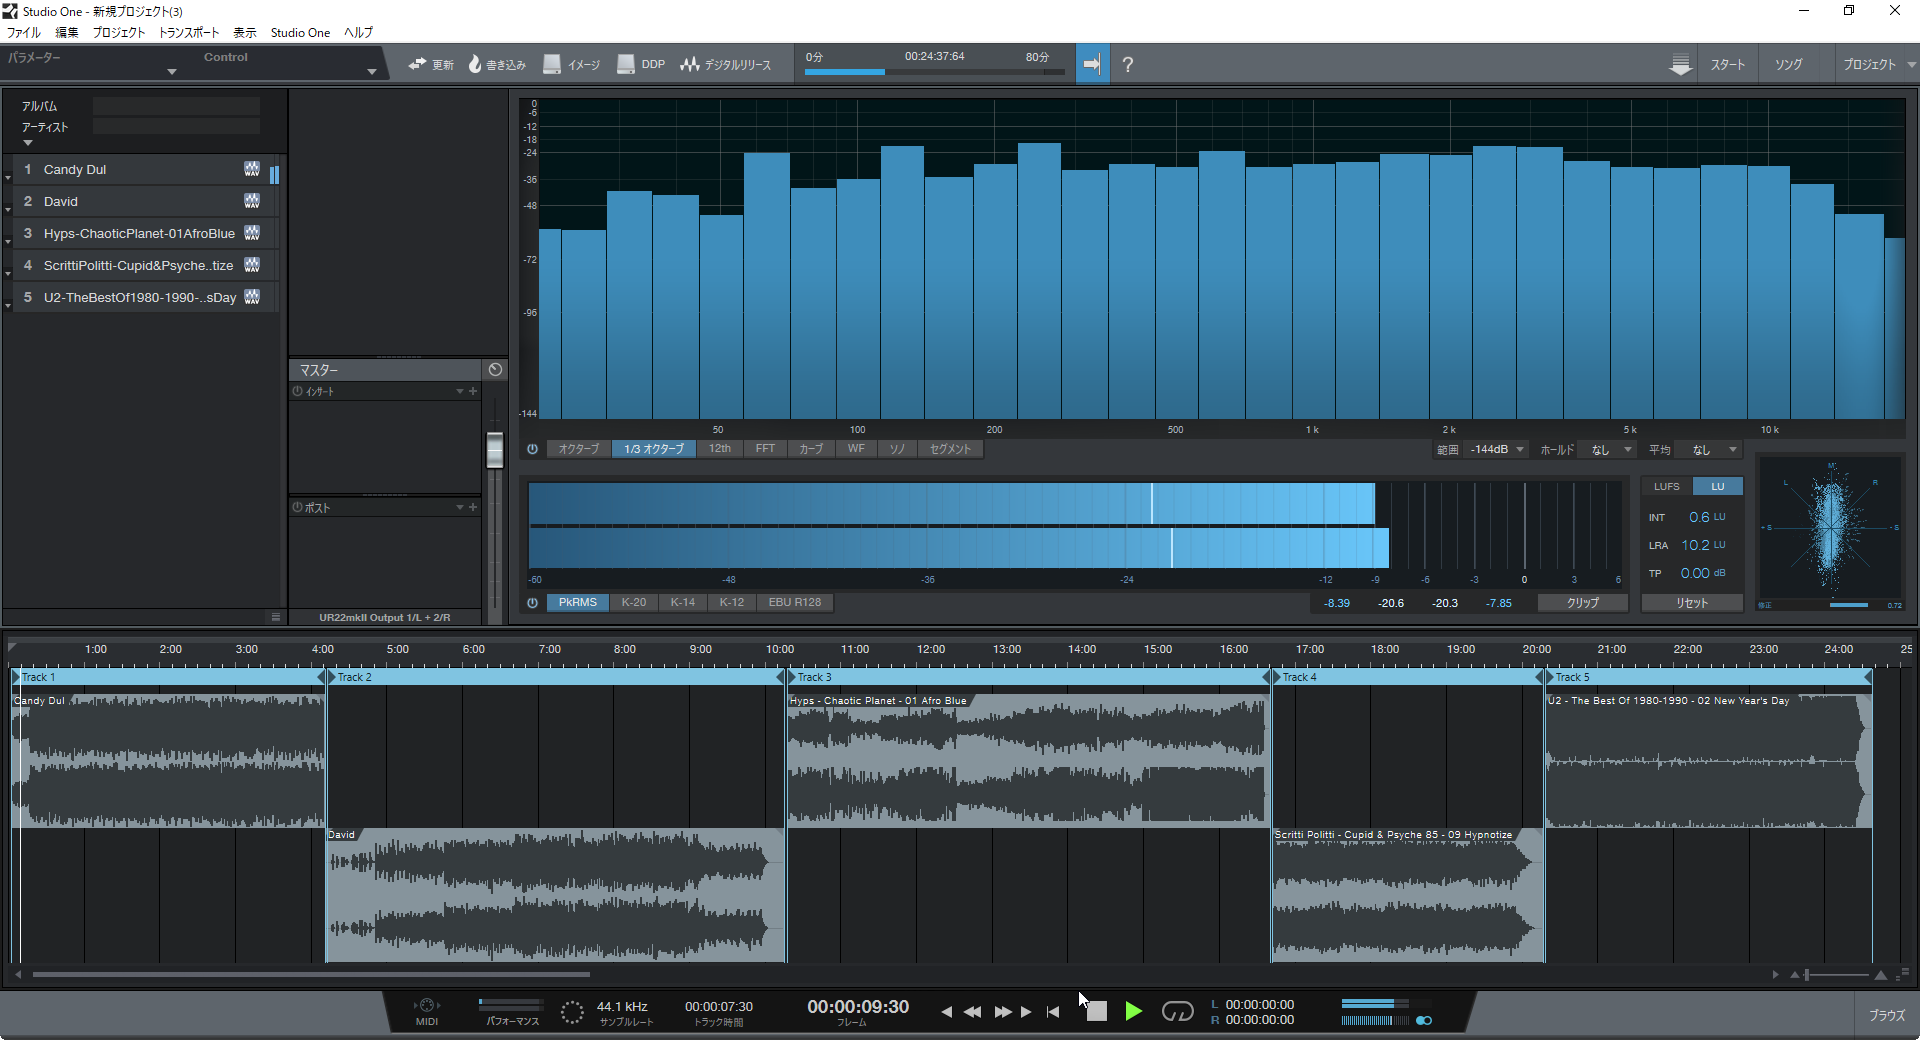Image resolution: width=1920 pixels, height=1040 pixels.
Task: Click the リセット loudness reset button
Action: pos(1692,603)
